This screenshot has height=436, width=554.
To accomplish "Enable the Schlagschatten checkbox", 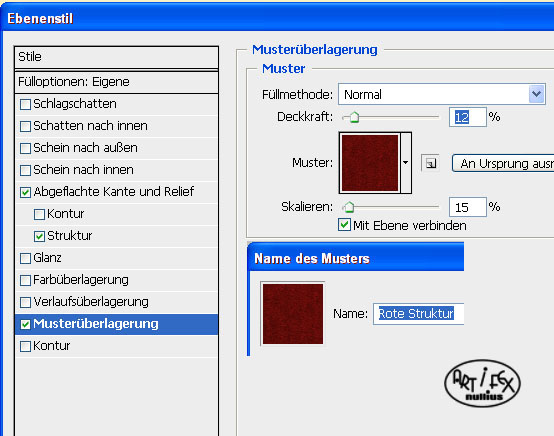I will [25, 104].
